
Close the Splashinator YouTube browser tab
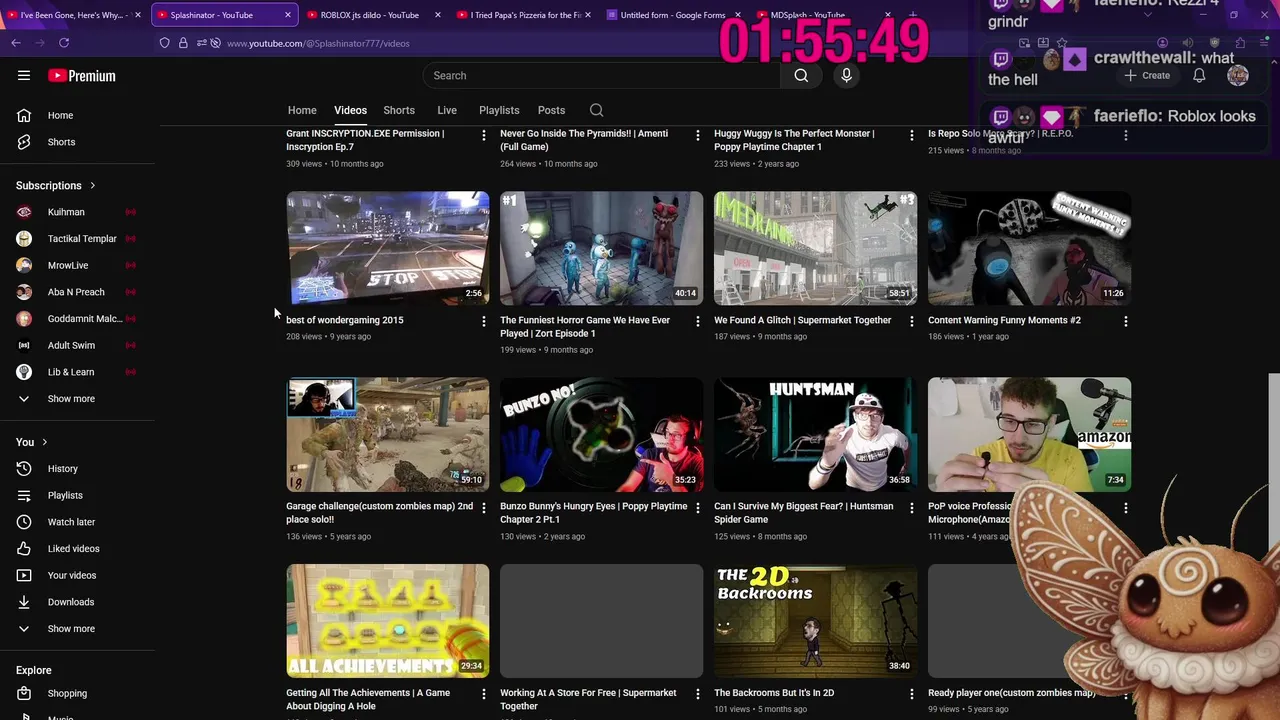coord(288,15)
